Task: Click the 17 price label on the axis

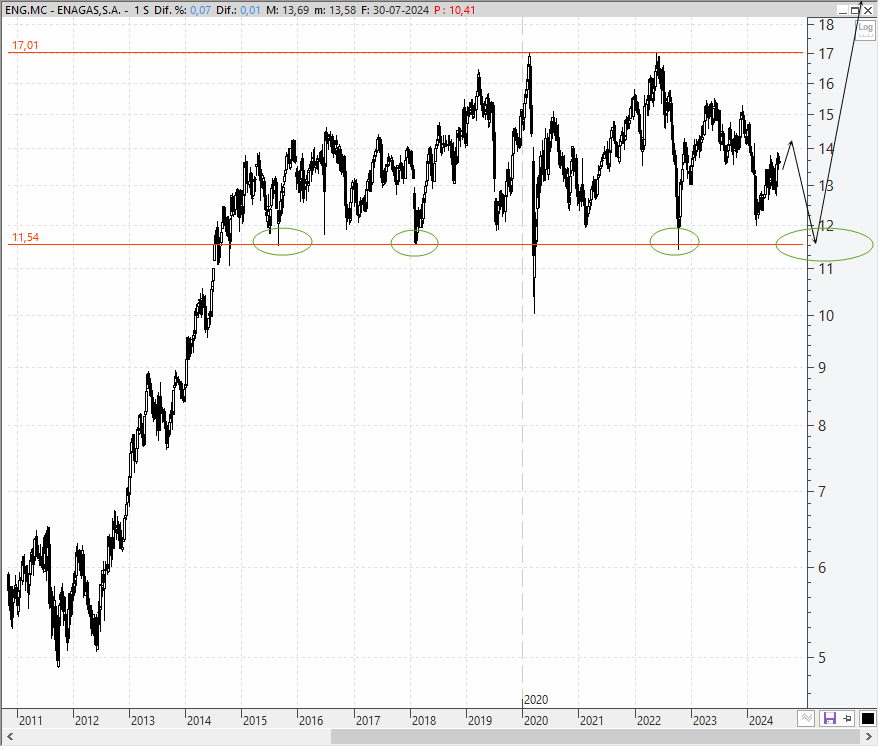Action: 826,54
